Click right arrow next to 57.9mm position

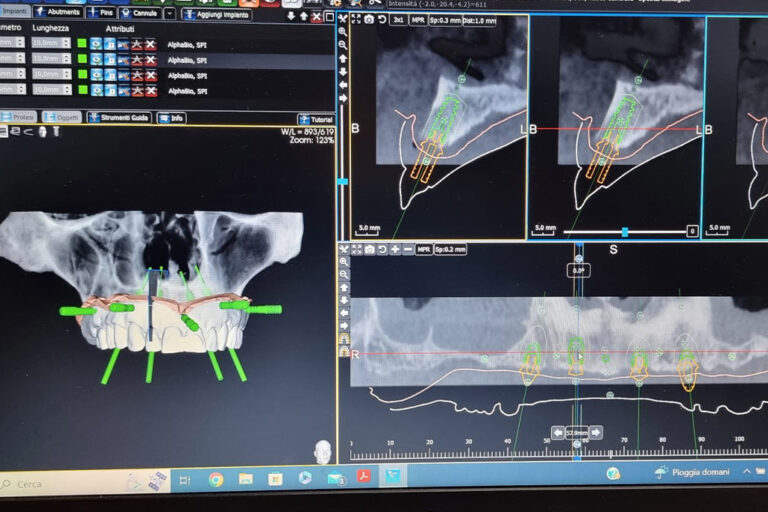(x=596, y=432)
